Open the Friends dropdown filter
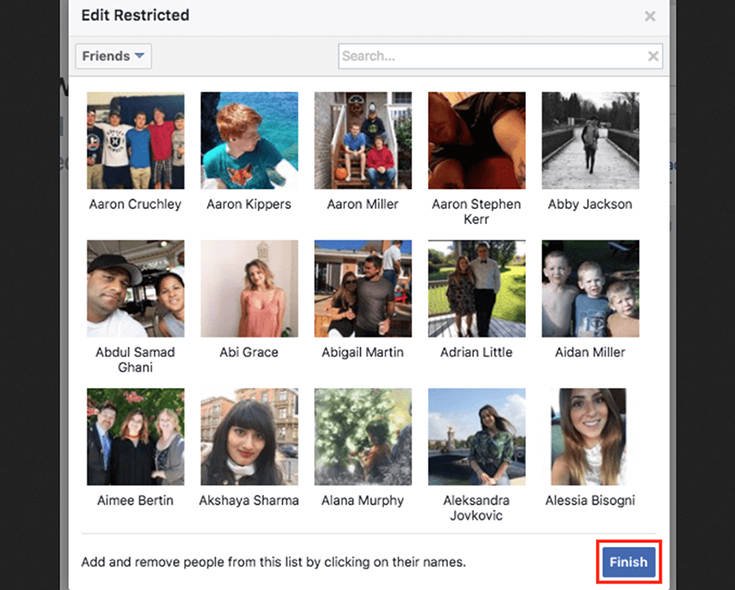The height and width of the screenshot is (590, 735). point(113,56)
